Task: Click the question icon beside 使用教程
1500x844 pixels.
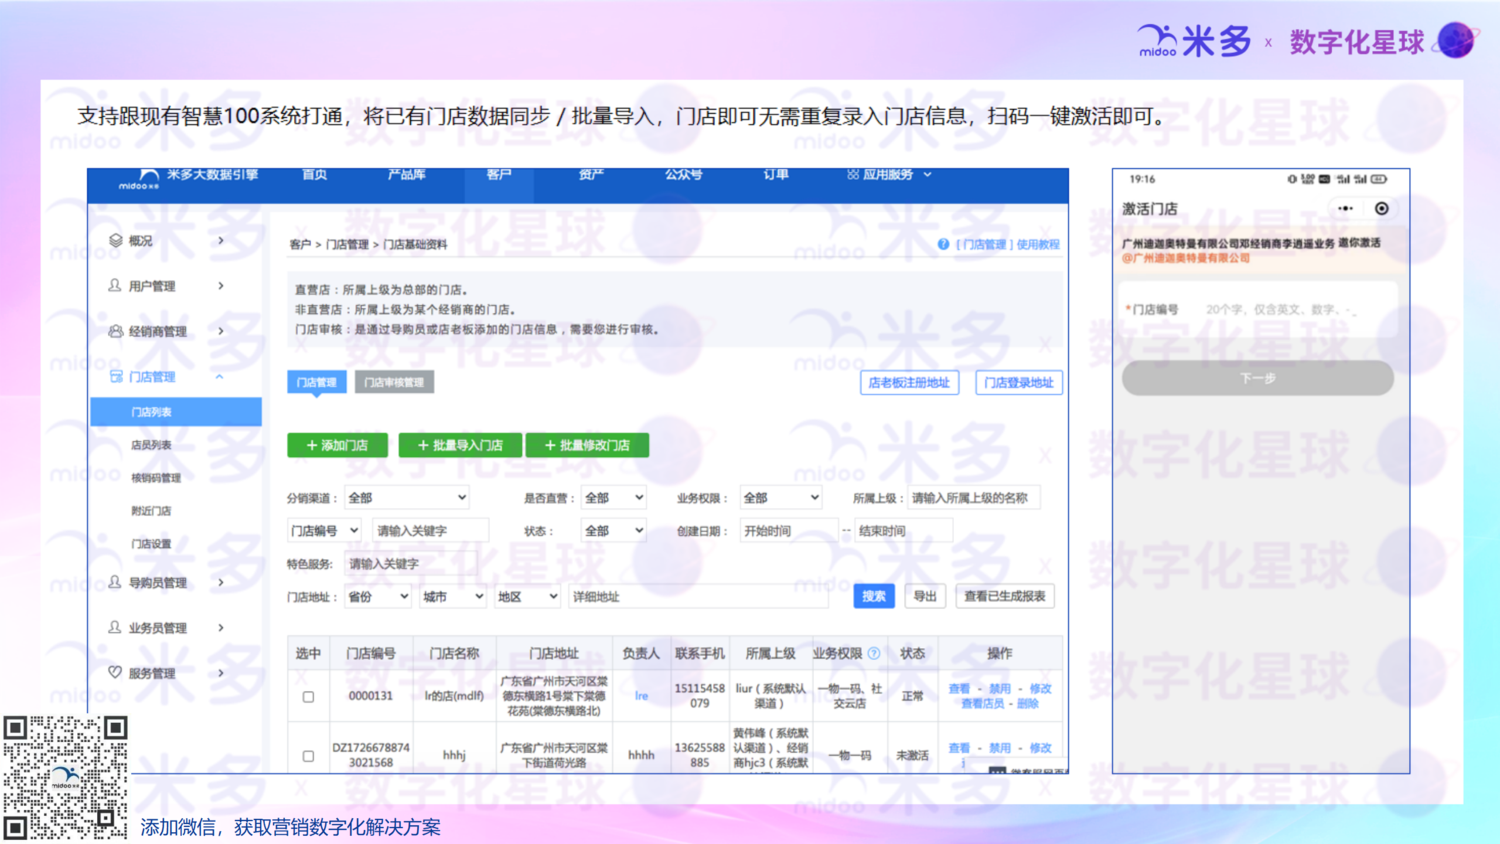Action: coord(943,245)
